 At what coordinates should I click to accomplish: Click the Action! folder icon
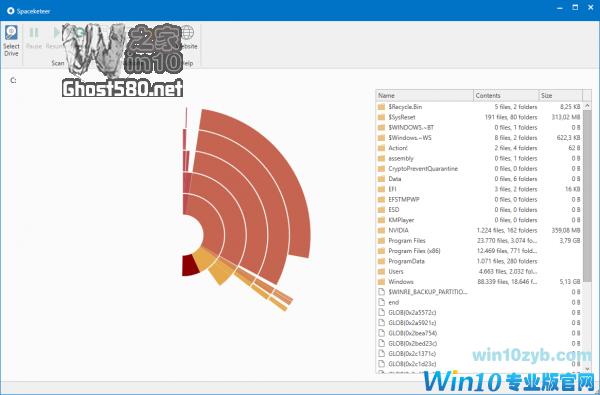(381, 148)
